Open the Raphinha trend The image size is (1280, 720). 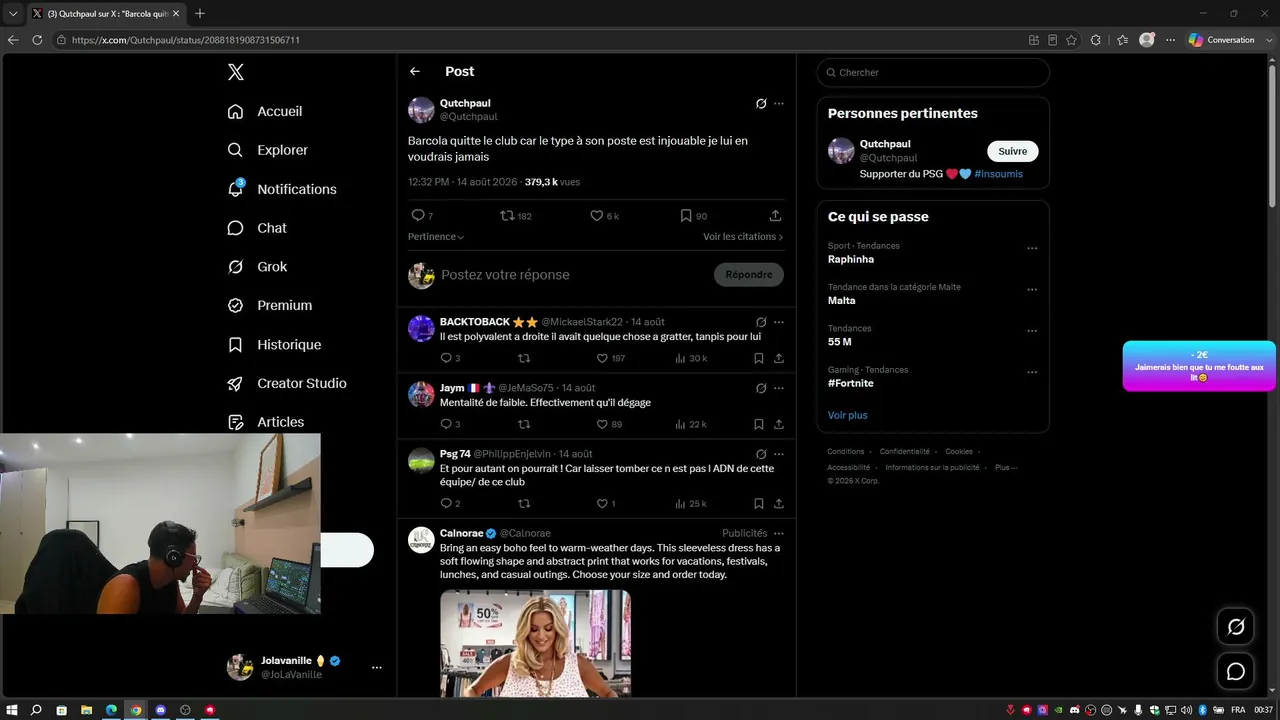(851, 259)
